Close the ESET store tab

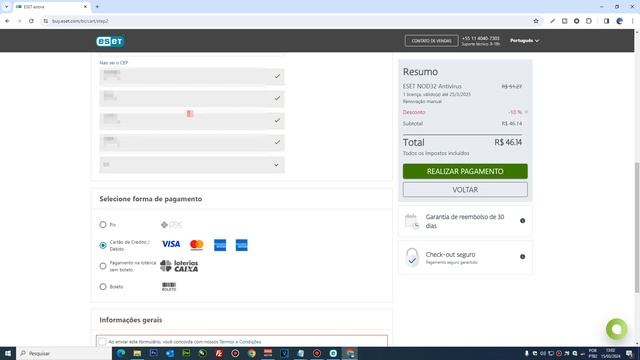[85, 7]
